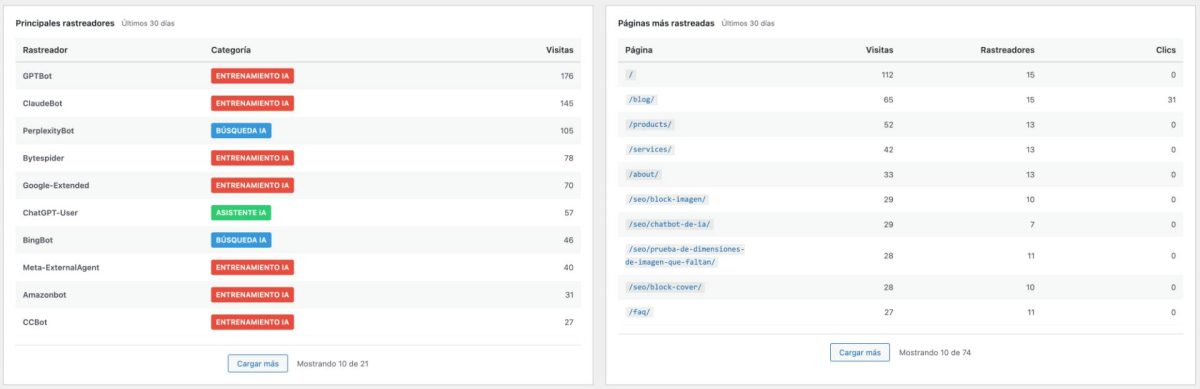Click the Clics column header

tap(1165, 49)
